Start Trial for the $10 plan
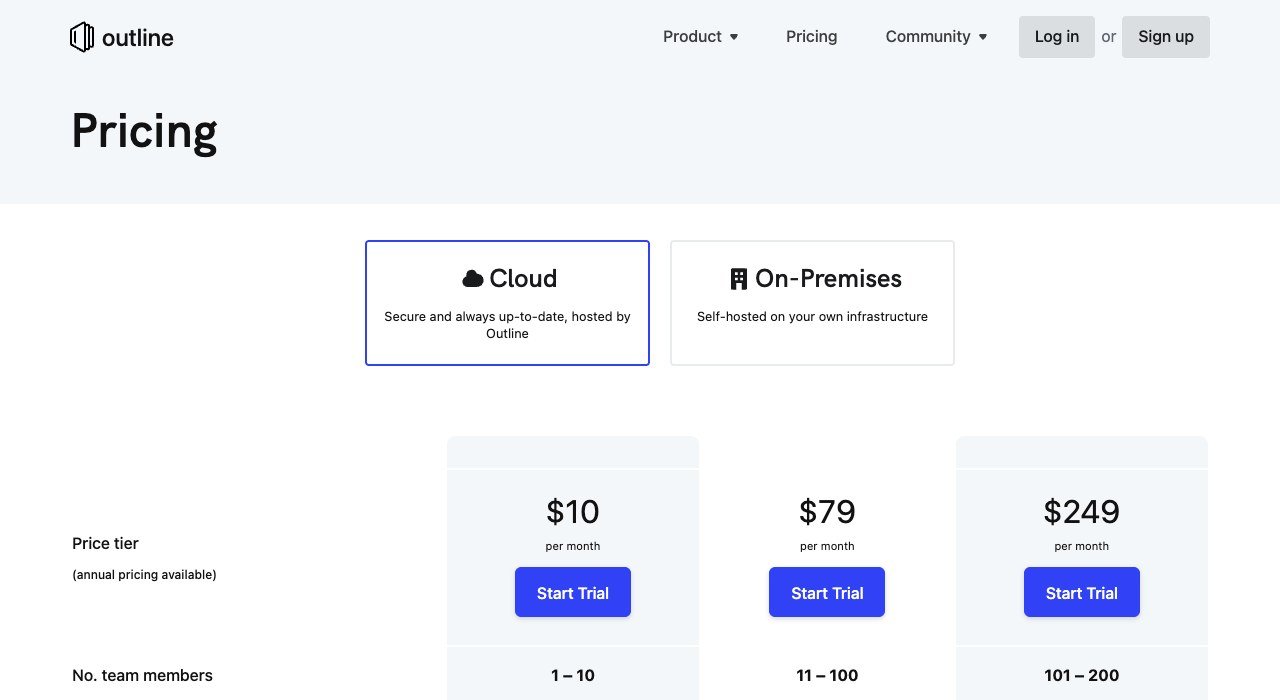The image size is (1280, 700). click(573, 592)
